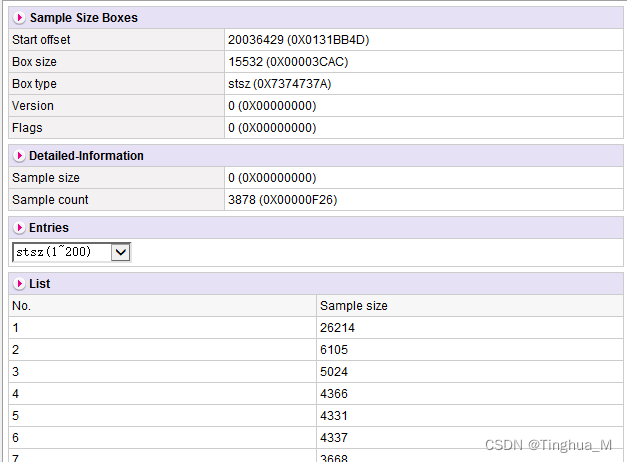Click row number 4 in the list
627x462 pixels.
tap(16, 394)
